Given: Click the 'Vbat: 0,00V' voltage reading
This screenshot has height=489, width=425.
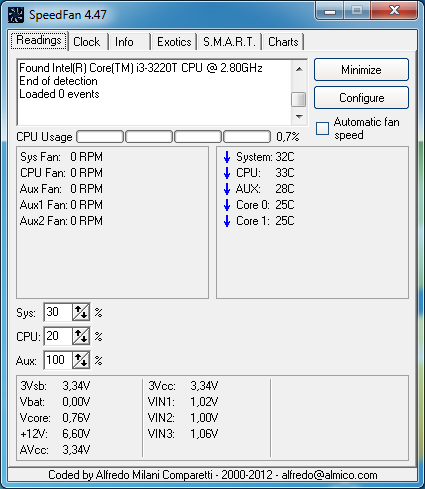Looking at the screenshot, I should coord(55,402).
